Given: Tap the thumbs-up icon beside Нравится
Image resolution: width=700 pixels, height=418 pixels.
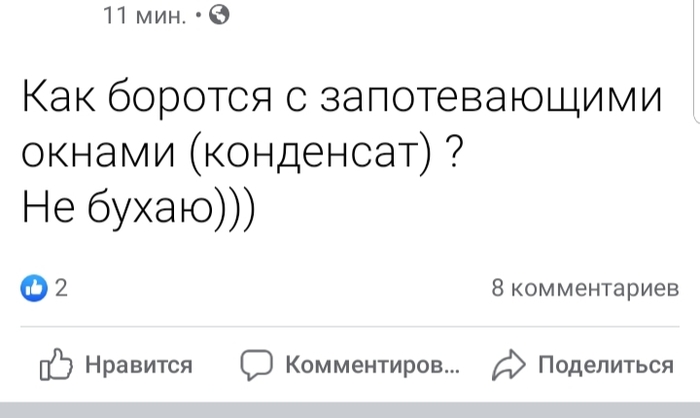Looking at the screenshot, I should (x=57, y=365).
